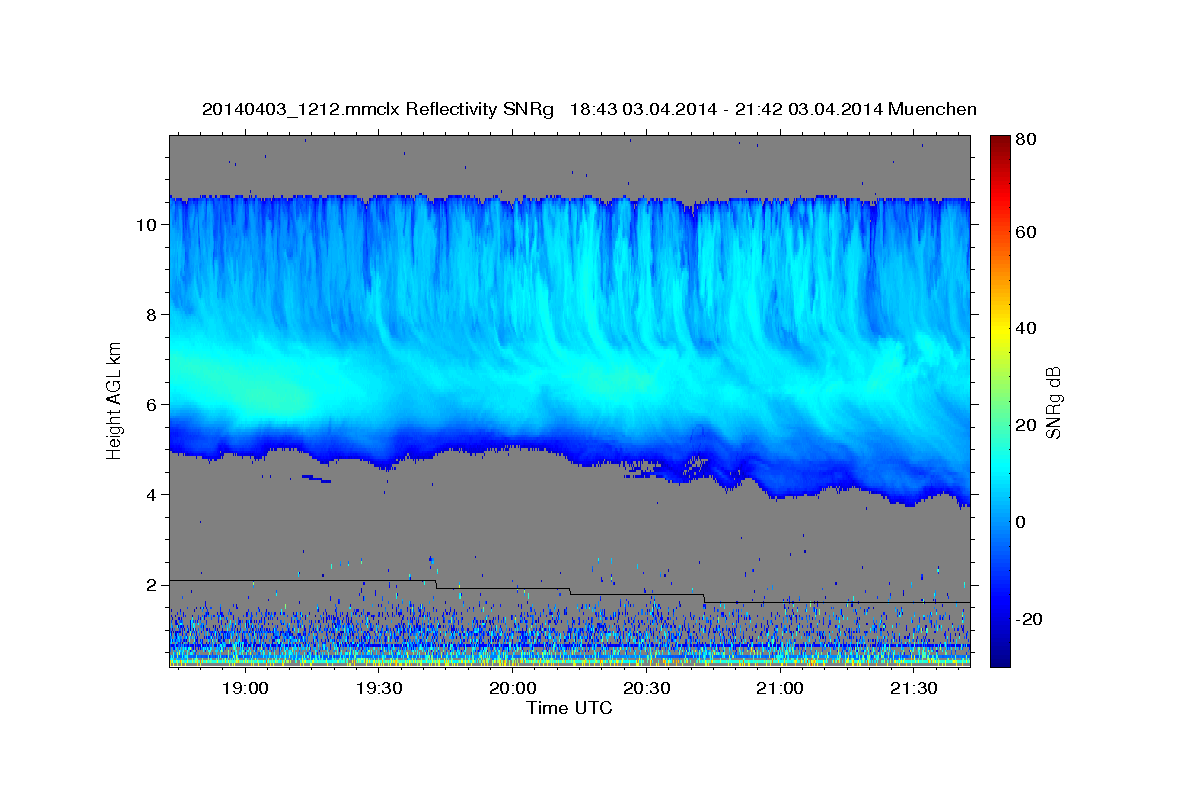Click the dark blue bottom of colorbar
Image resolution: width=1200 pixels, height=800 pixels.
pyautogui.click(x=999, y=655)
